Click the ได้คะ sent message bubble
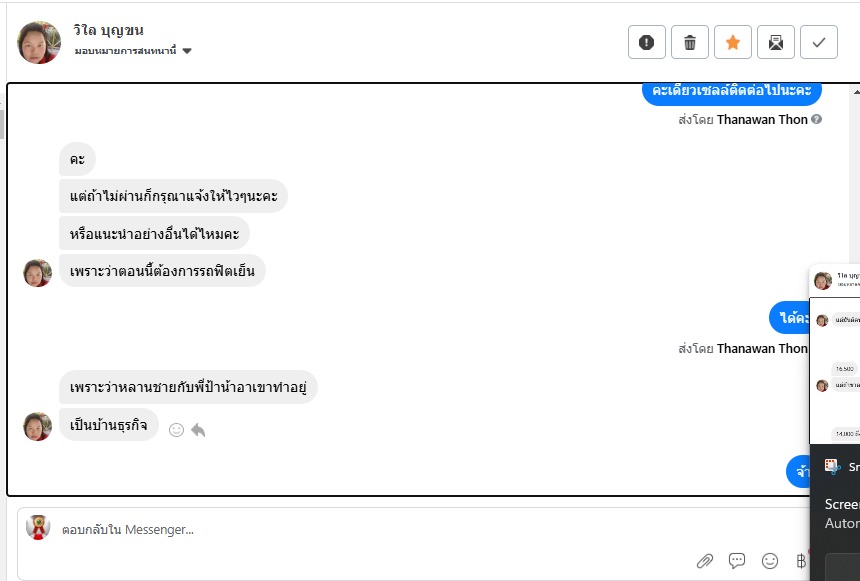 [789, 318]
